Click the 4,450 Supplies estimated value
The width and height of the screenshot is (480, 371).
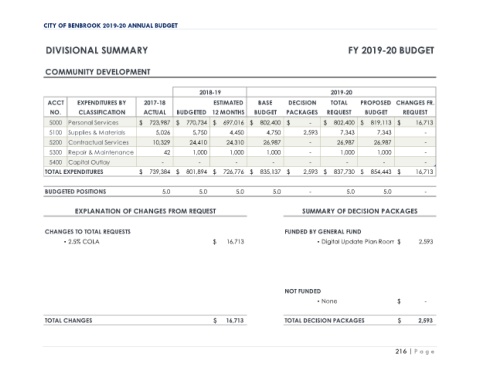coord(237,133)
